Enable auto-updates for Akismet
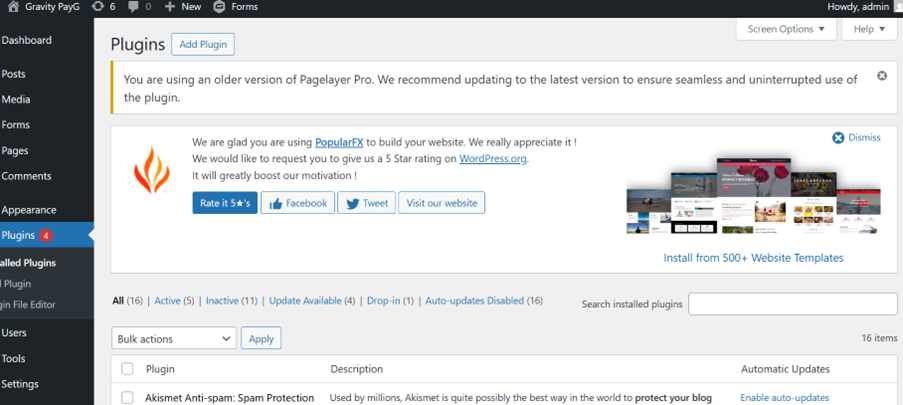903x405 pixels. [784, 397]
